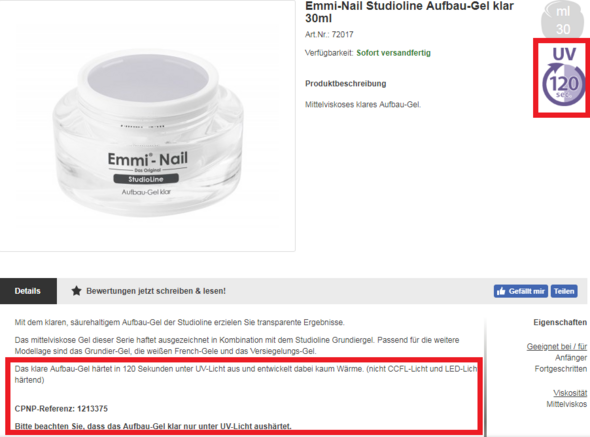This screenshot has height=437, width=590.
Task: Click the product title Emmi-Nail Studioline Aufbau-Gel
Action: pos(409,12)
